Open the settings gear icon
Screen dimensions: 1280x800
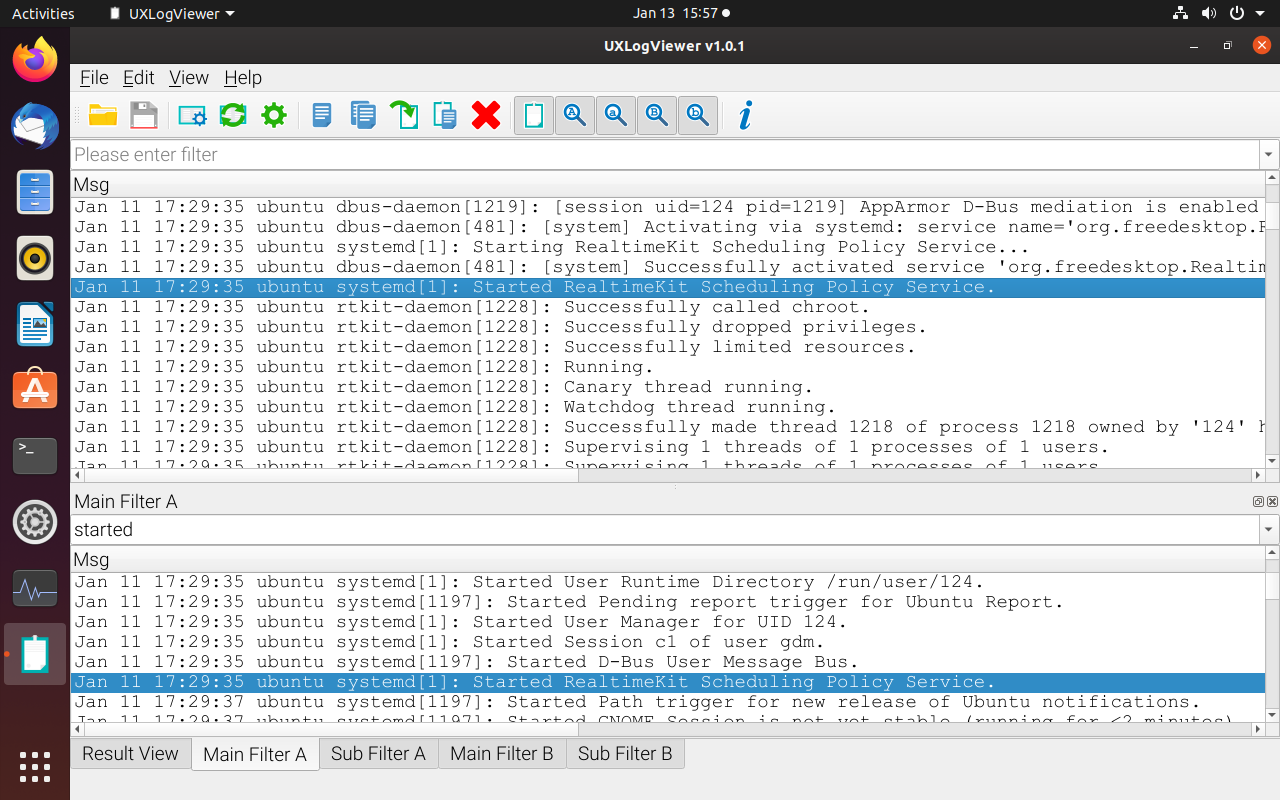(x=273, y=114)
